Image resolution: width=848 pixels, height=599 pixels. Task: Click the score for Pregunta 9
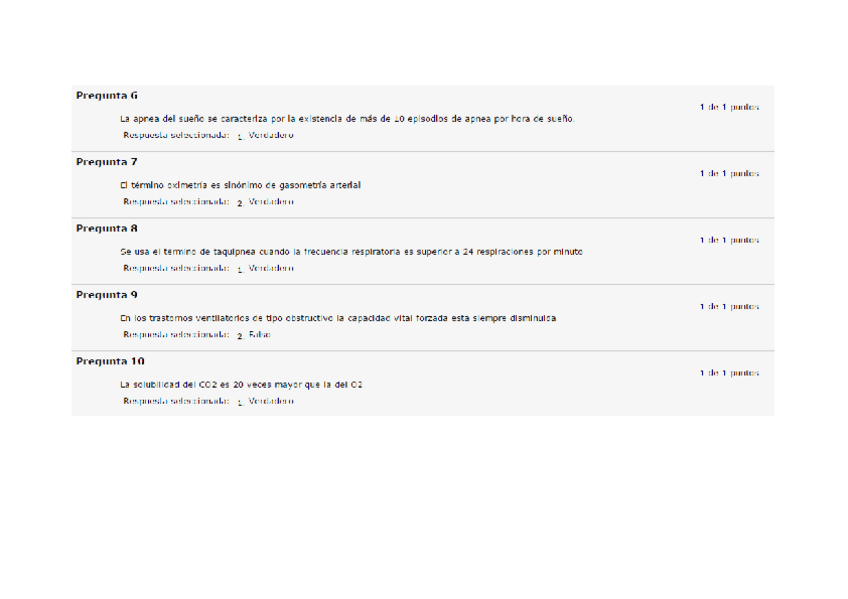click(x=730, y=307)
